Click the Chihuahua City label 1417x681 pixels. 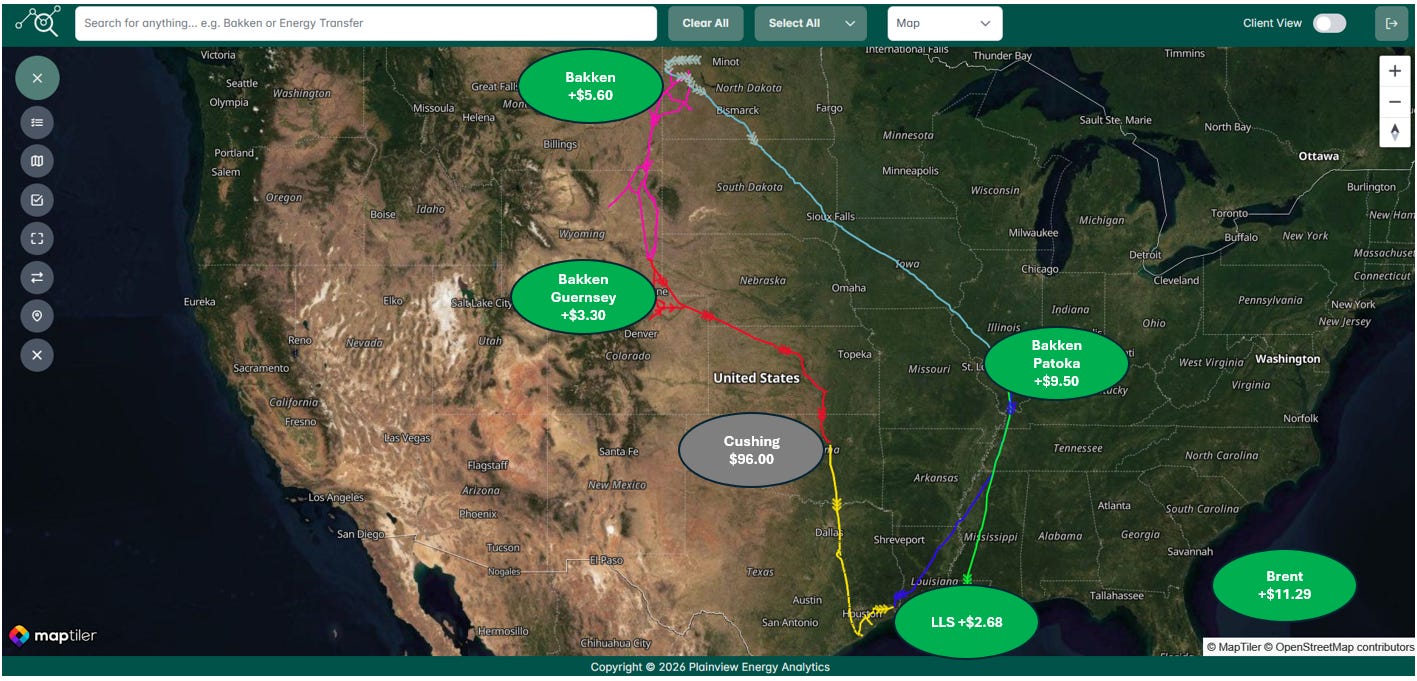click(x=616, y=644)
